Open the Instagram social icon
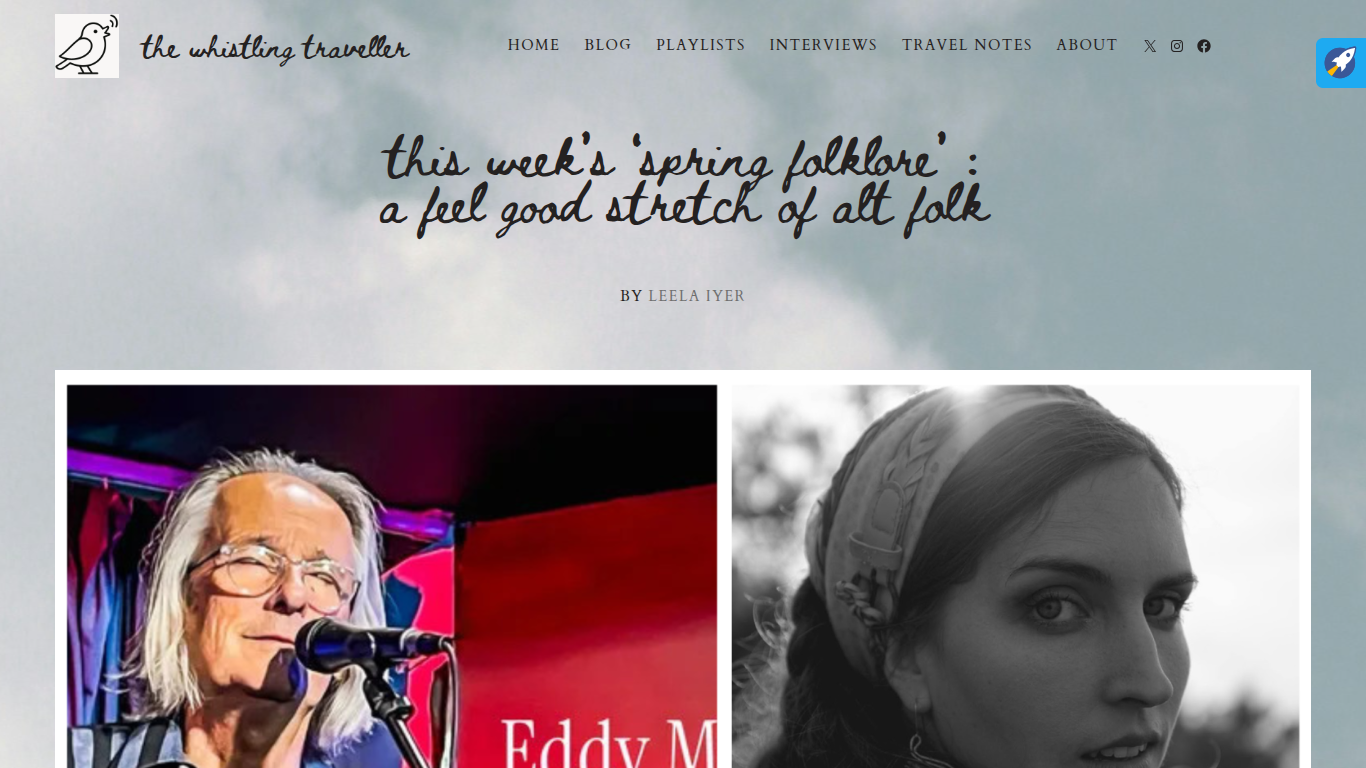1366x768 pixels. click(1177, 46)
